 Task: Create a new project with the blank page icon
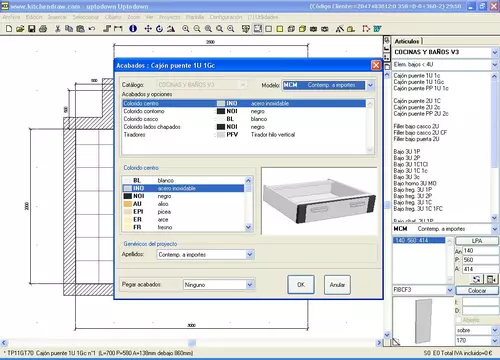9,29
